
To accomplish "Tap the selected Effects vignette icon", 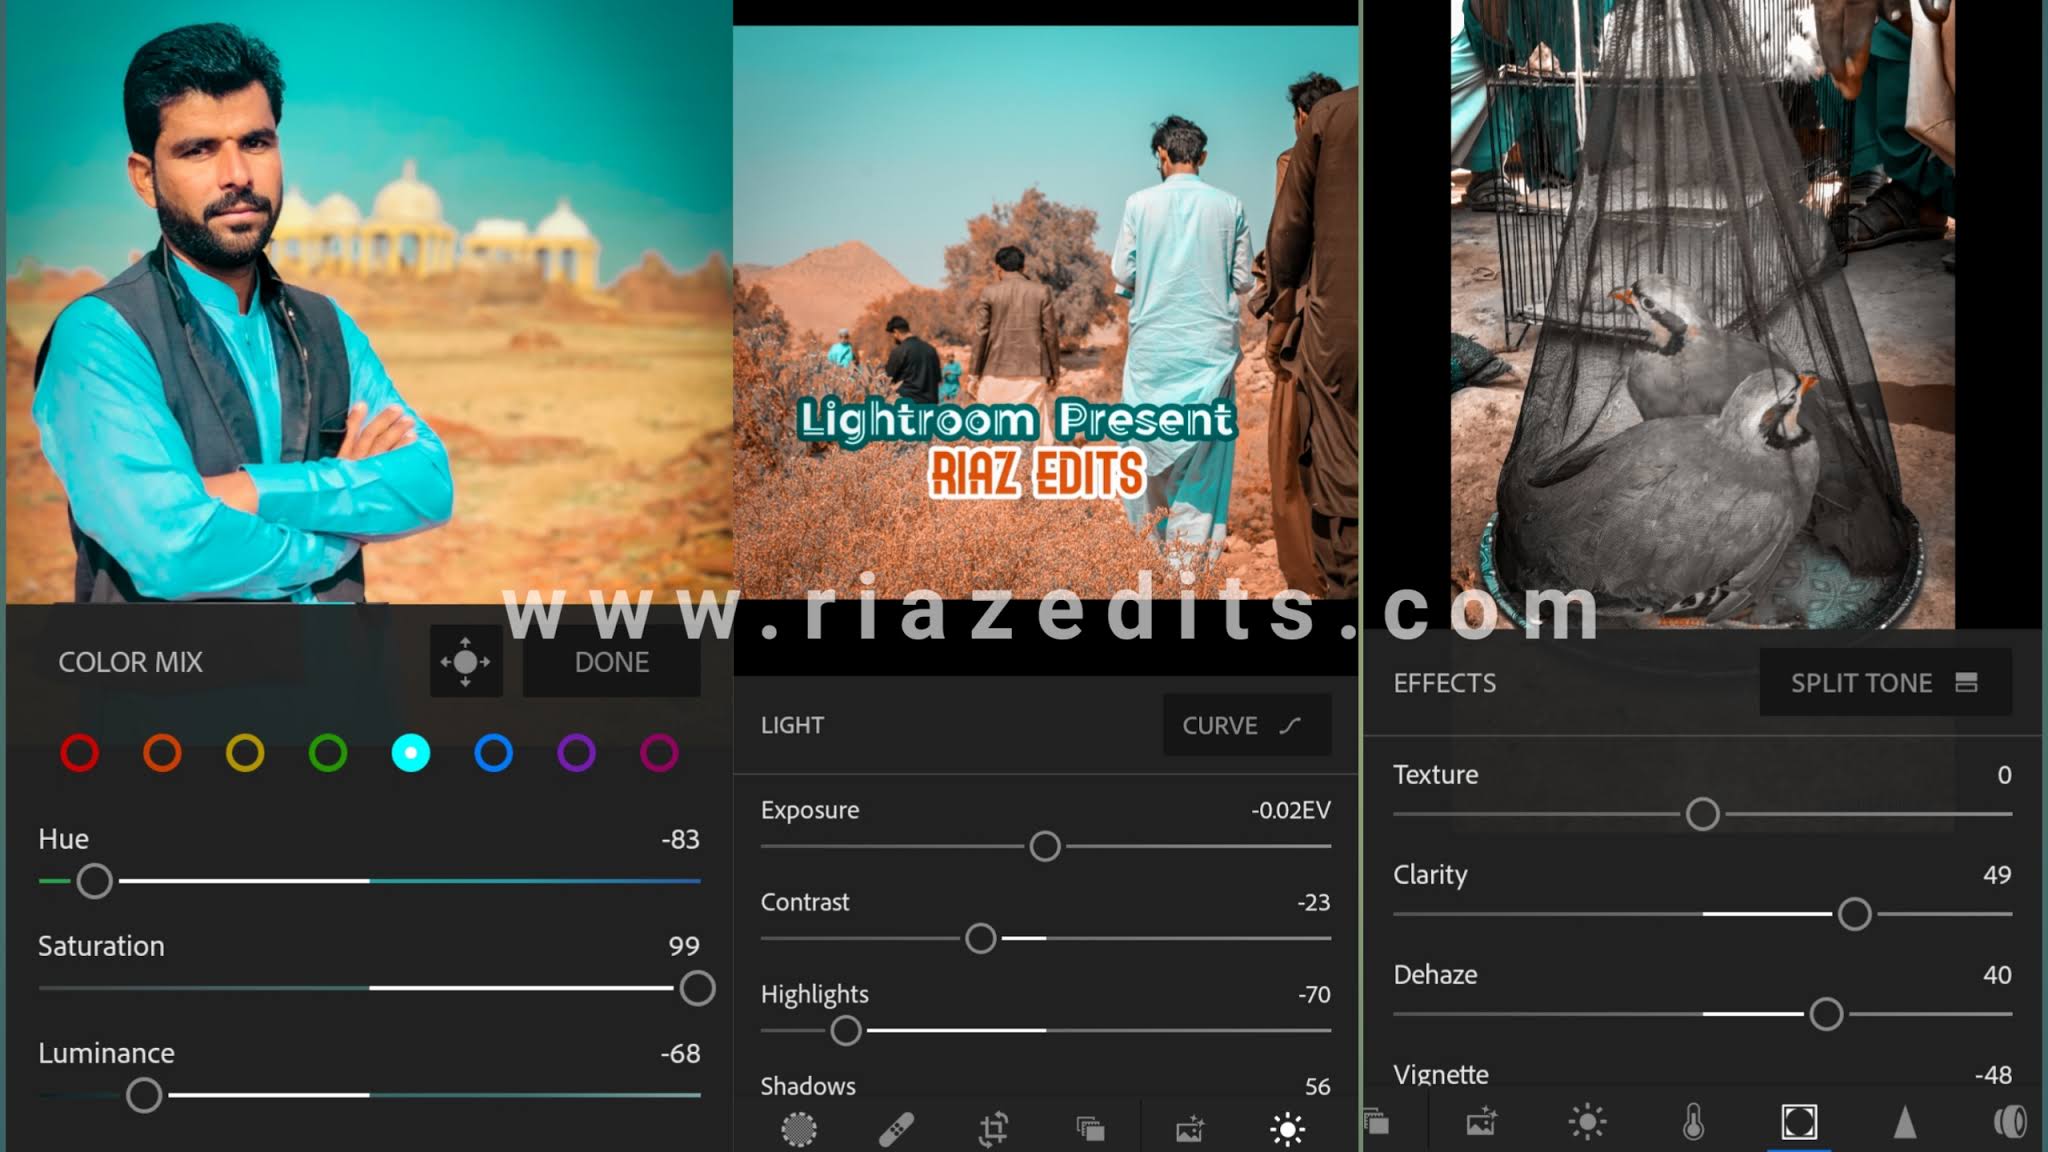I will point(1799,1122).
